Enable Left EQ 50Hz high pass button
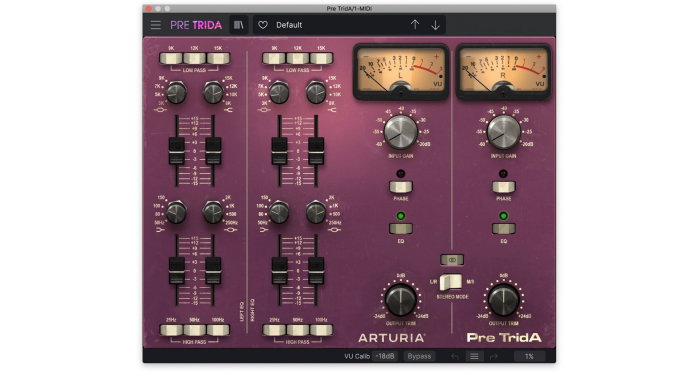The height and width of the screenshot is (372, 700). pos(194,330)
